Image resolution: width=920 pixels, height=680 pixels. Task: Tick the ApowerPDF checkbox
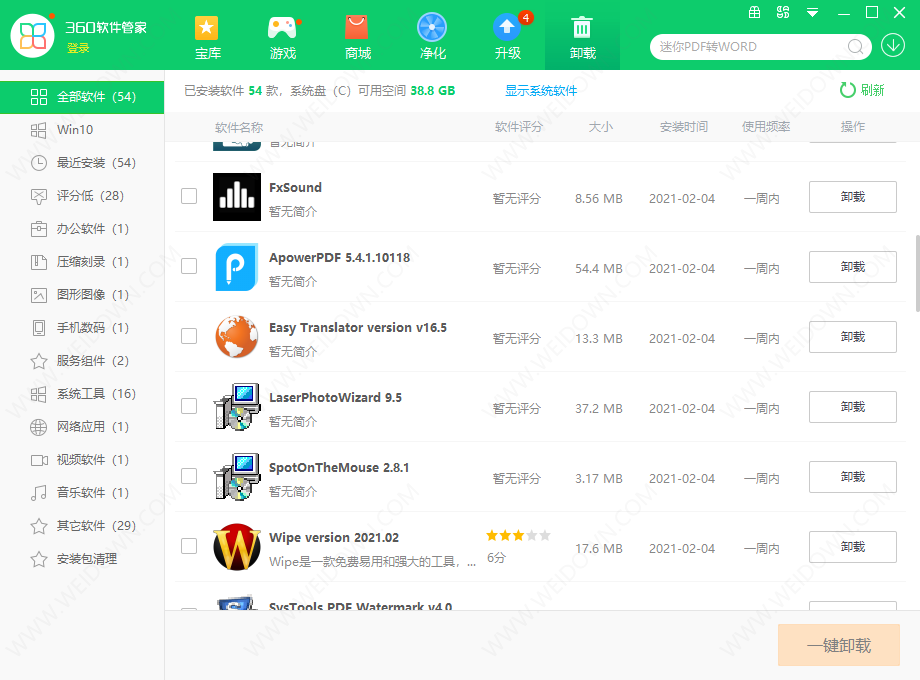click(x=189, y=266)
